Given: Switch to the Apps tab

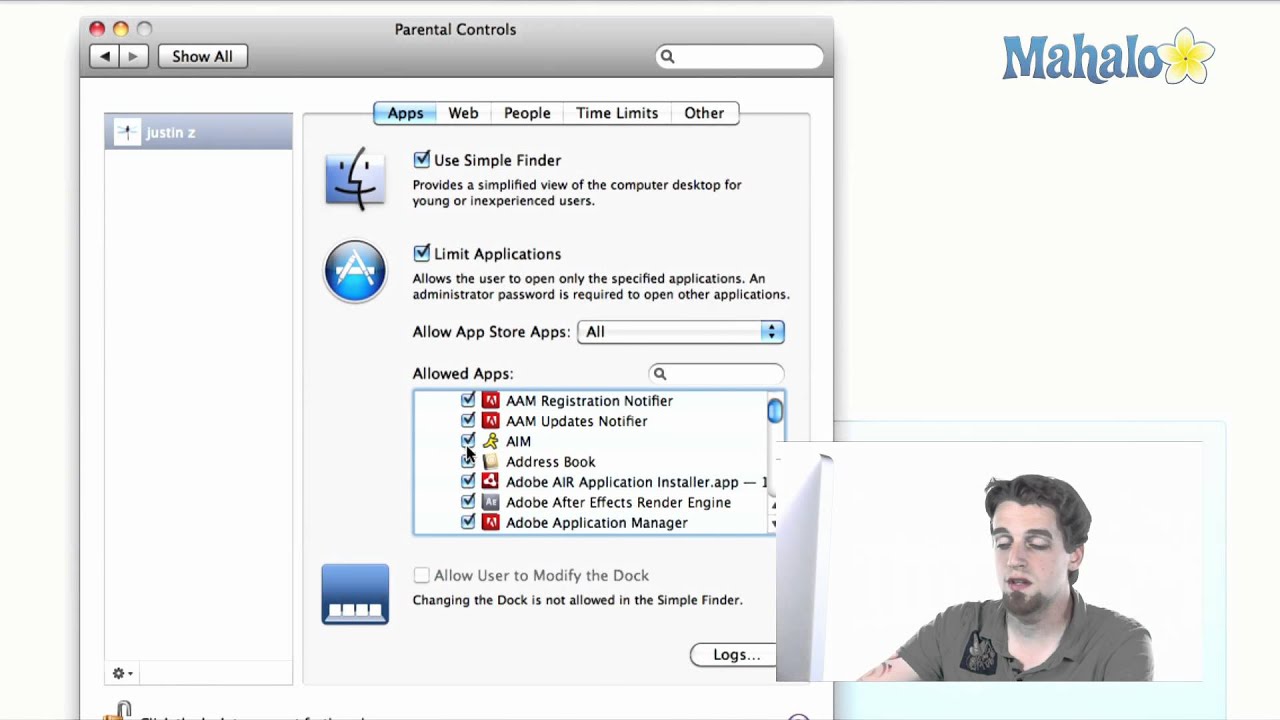Looking at the screenshot, I should 405,113.
